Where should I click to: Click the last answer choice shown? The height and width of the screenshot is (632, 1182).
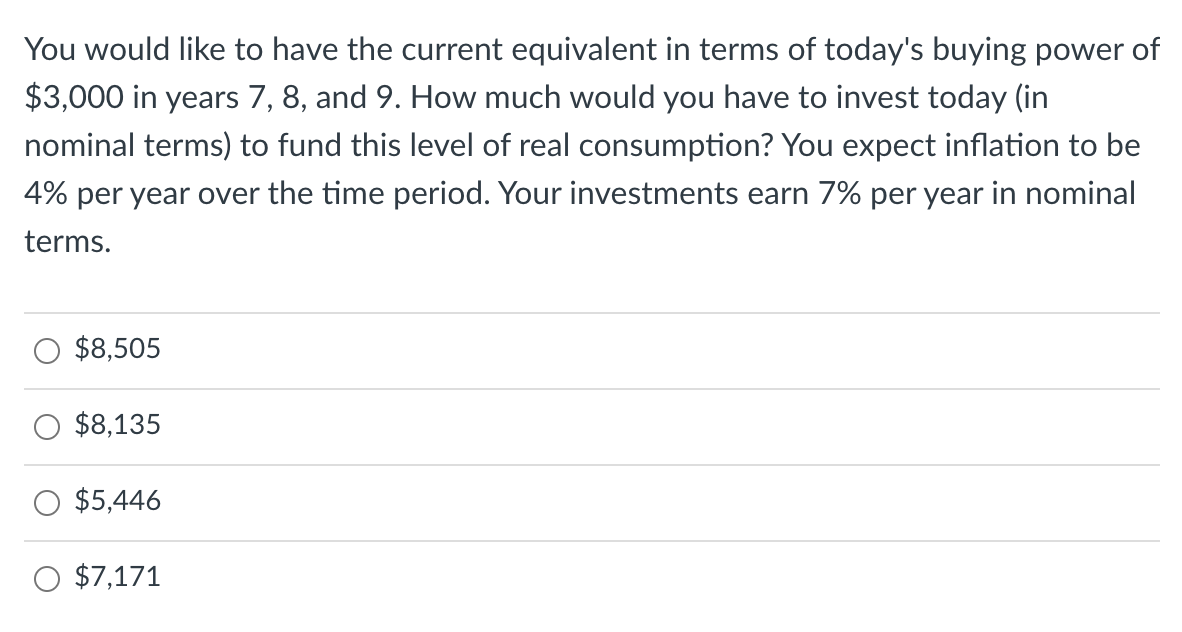tap(117, 577)
